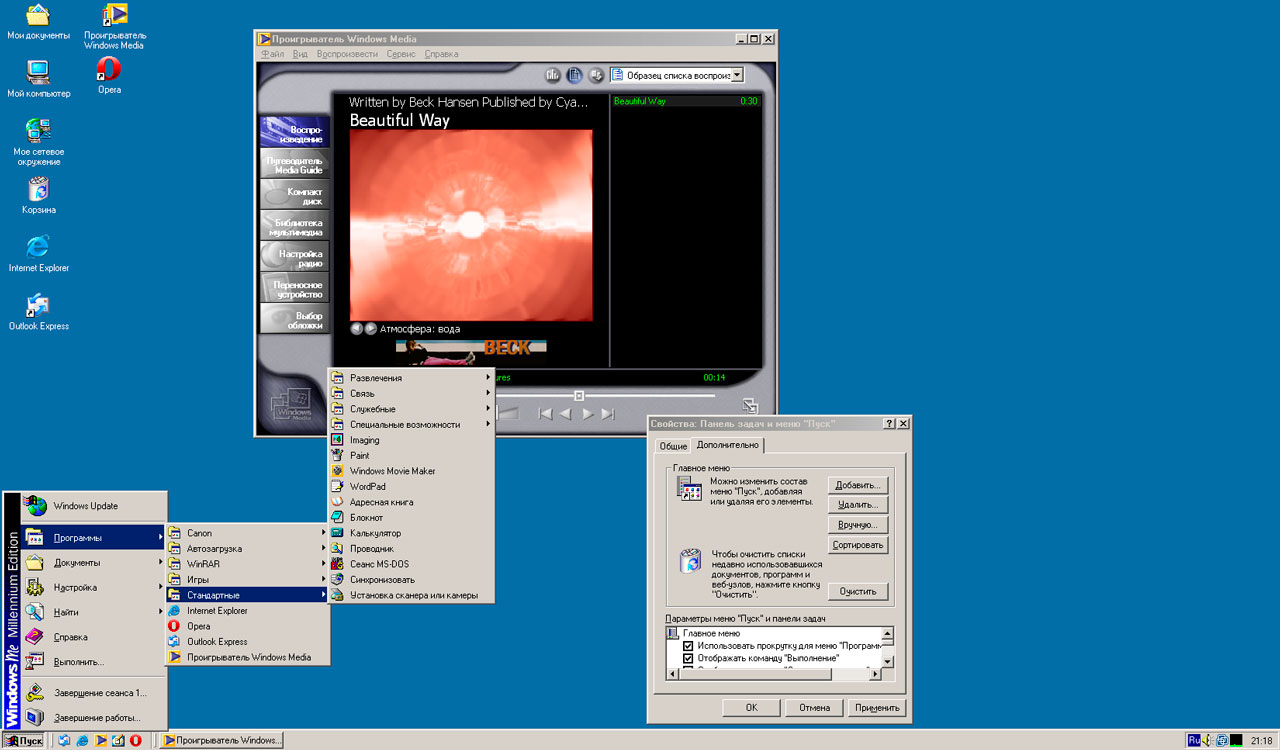The height and width of the screenshot is (750, 1280).
Task: Click the Очистить button
Action: (858, 591)
